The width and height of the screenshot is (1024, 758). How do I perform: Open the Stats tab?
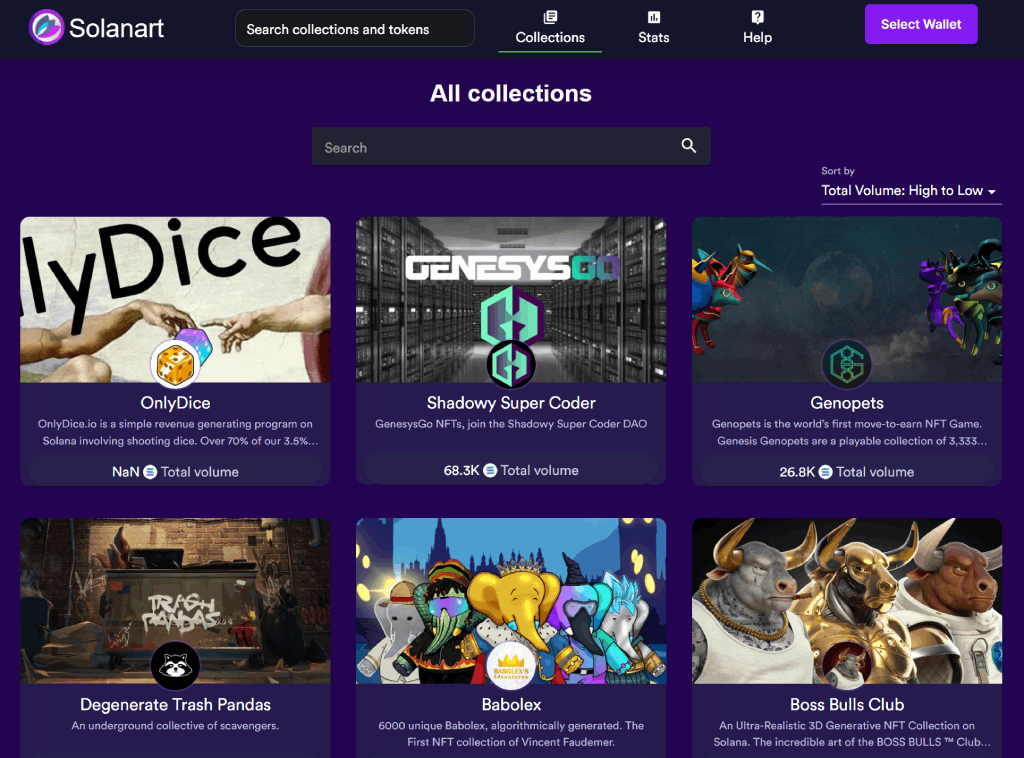654,28
